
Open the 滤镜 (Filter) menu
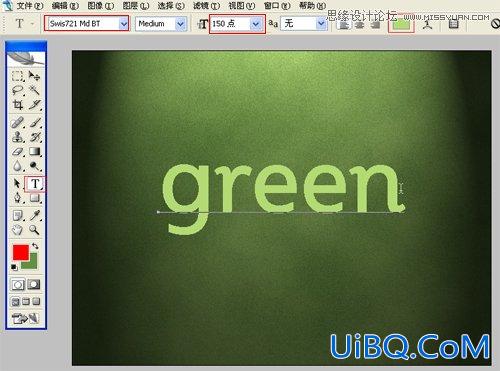click(x=207, y=6)
